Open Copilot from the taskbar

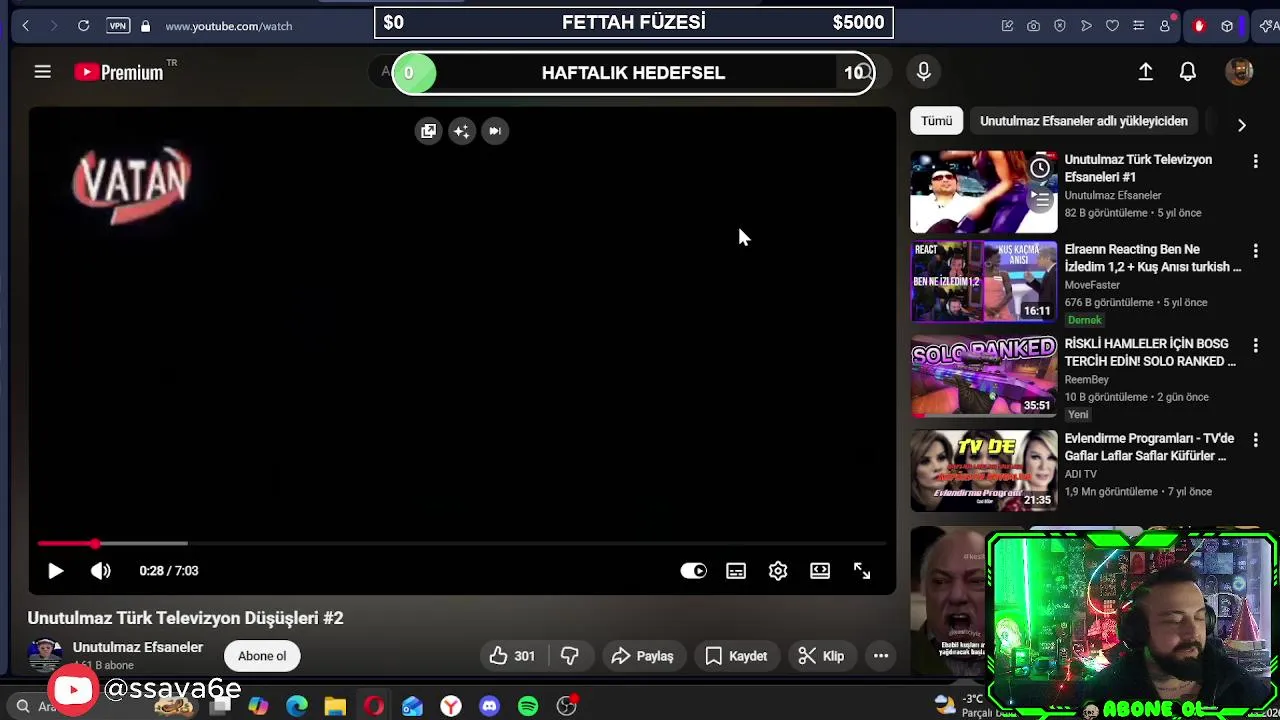click(258, 706)
